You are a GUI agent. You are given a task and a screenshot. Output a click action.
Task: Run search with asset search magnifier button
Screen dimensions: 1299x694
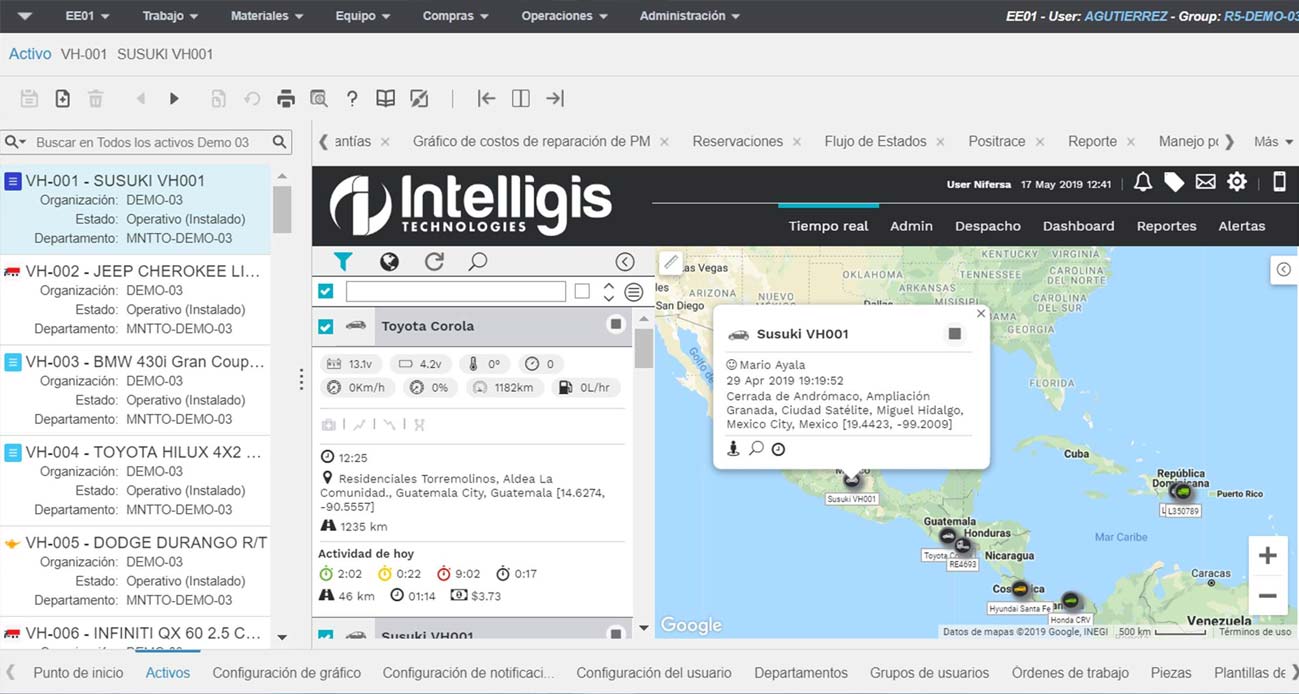pyautogui.click(x=280, y=142)
